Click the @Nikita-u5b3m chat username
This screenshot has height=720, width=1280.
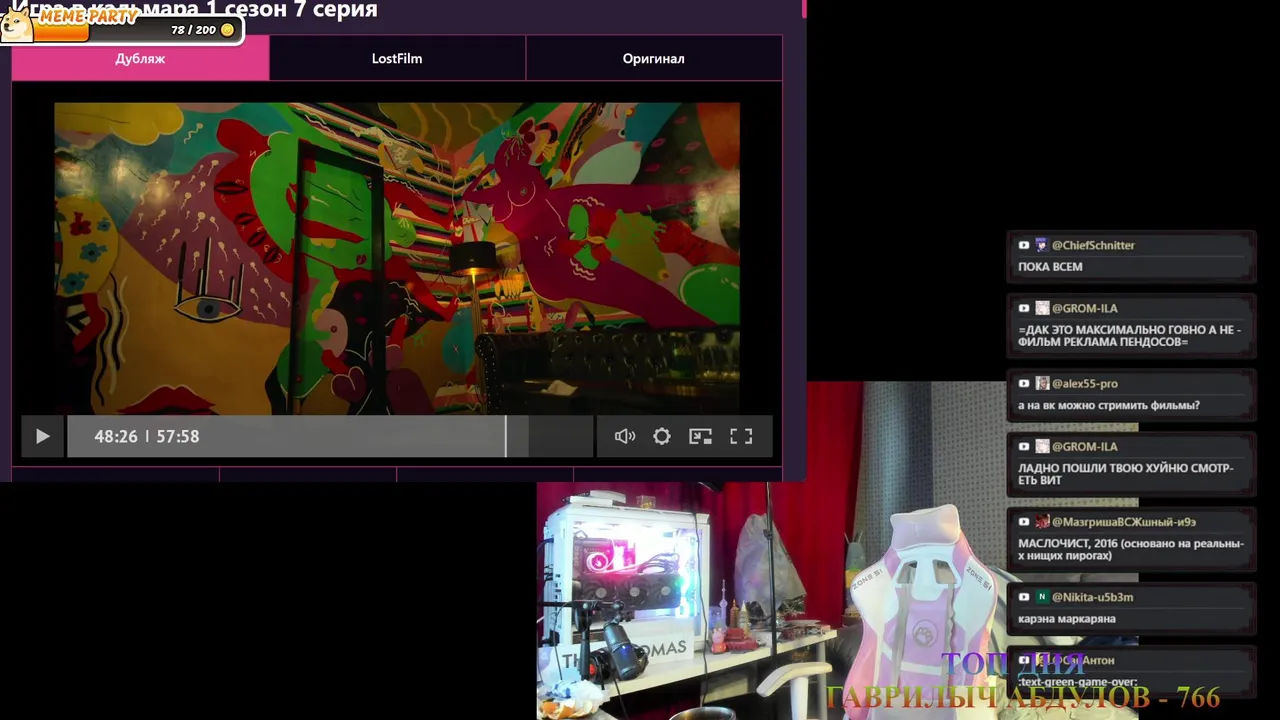pyautogui.click(x=1092, y=597)
